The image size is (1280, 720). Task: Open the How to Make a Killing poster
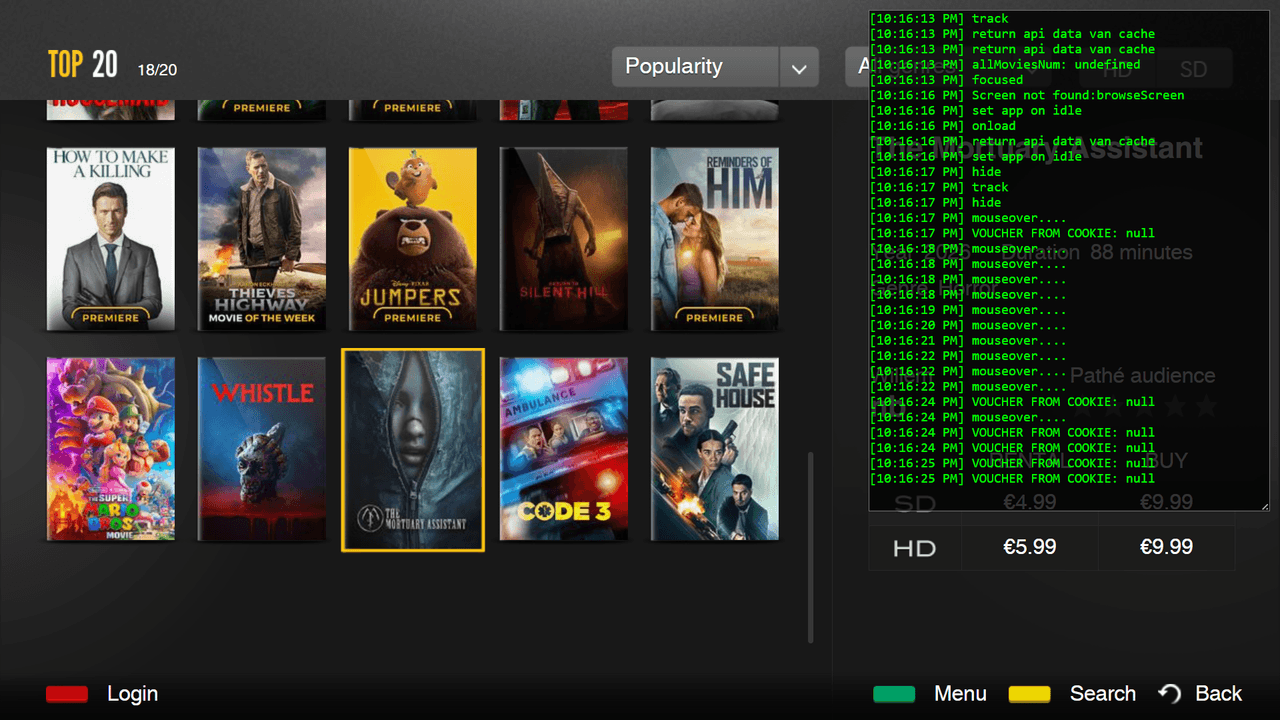click(111, 239)
